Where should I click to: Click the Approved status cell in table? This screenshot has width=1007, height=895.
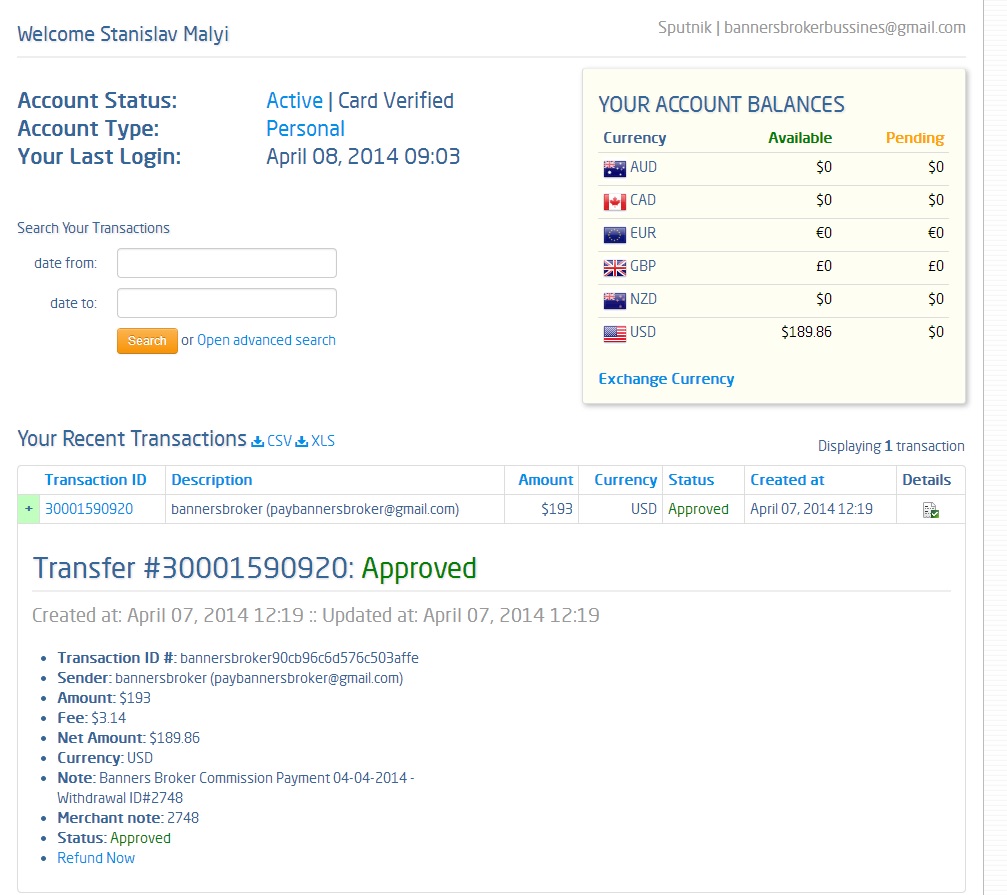pyautogui.click(x=698, y=509)
